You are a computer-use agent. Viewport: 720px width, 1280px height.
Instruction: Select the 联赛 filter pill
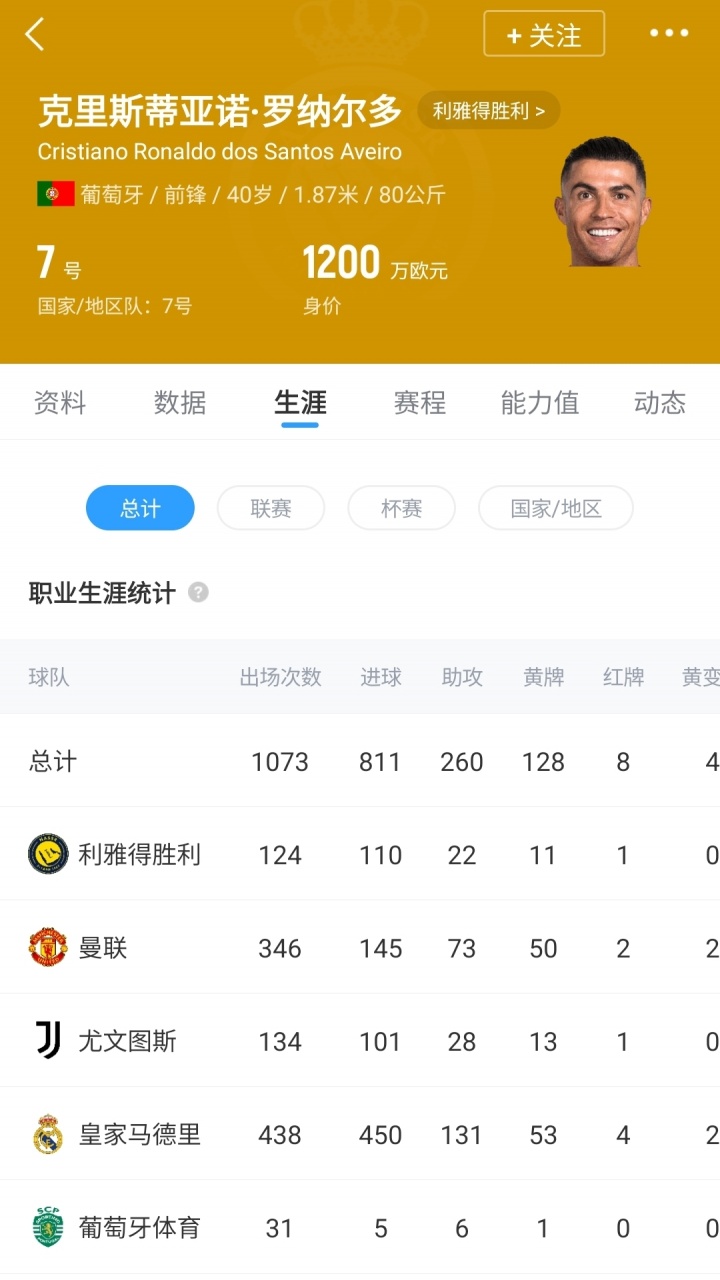click(271, 508)
